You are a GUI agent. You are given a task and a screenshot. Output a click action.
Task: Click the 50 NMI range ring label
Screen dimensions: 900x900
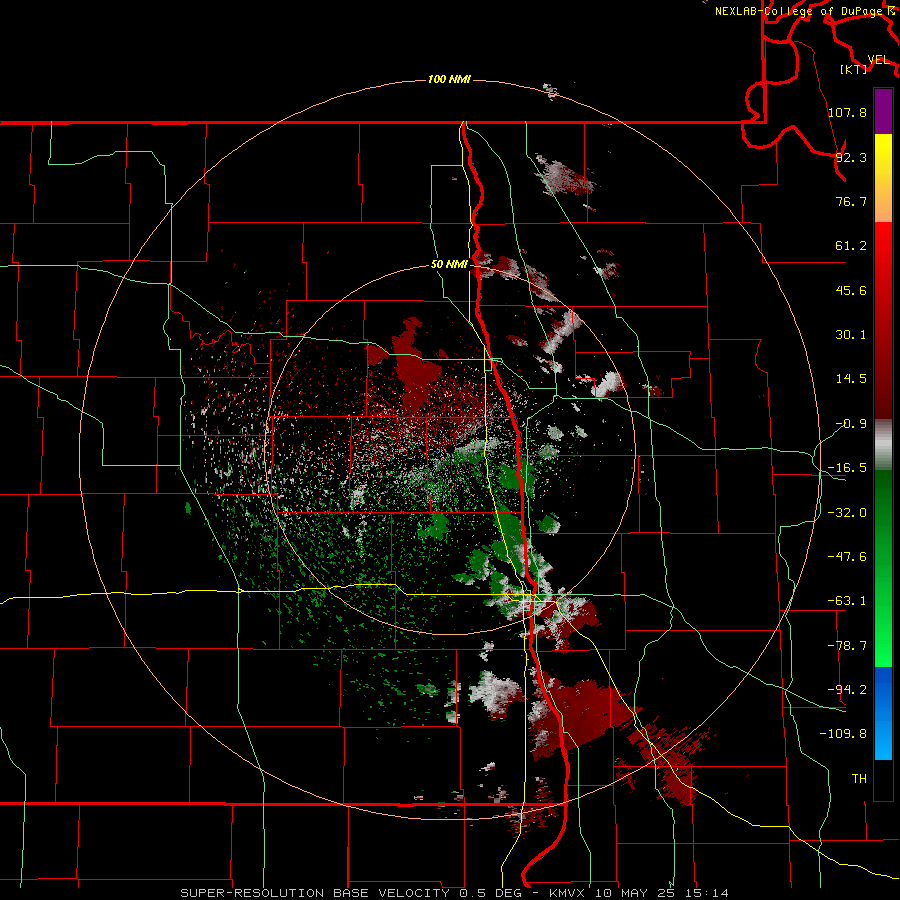pos(449,265)
